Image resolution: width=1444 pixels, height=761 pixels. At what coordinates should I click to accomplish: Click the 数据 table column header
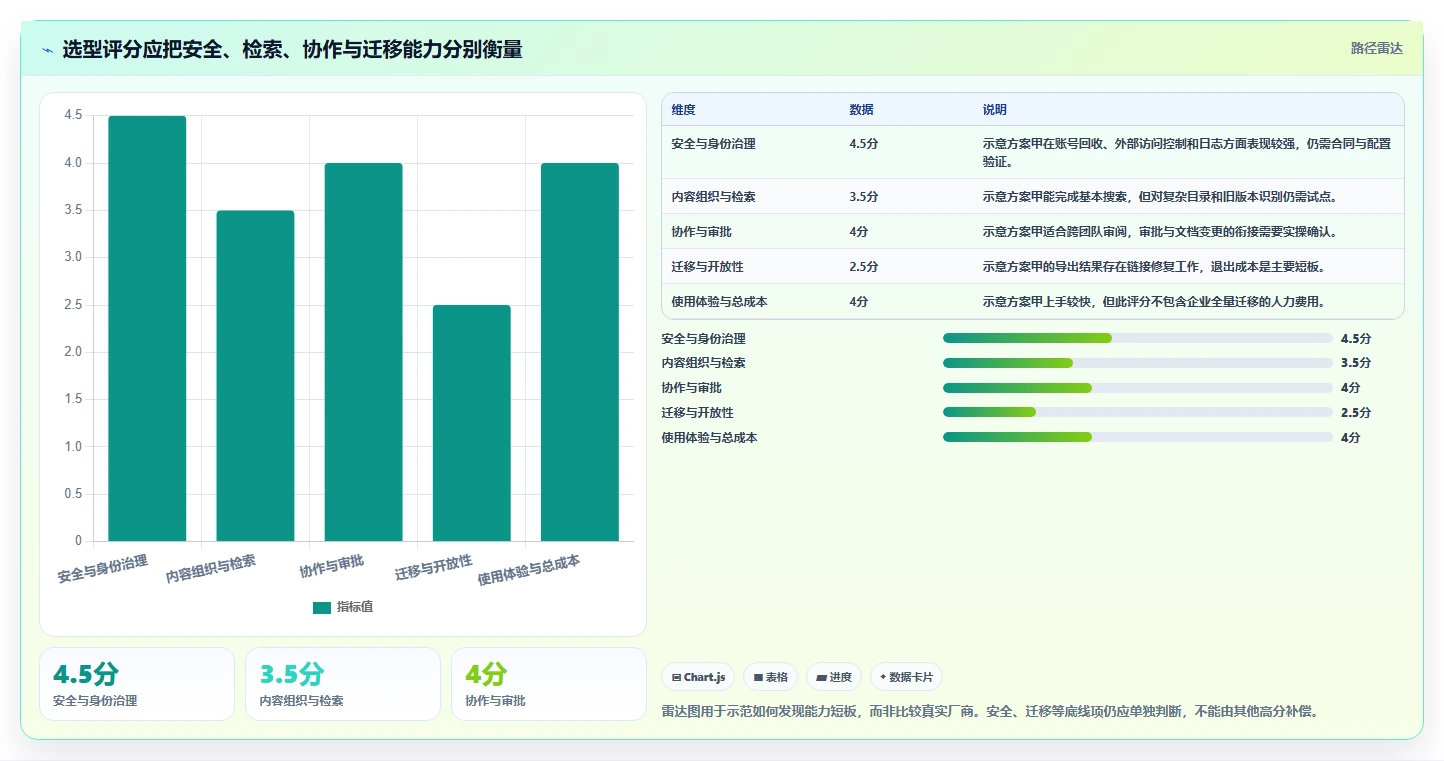click(x=862, y=110)
